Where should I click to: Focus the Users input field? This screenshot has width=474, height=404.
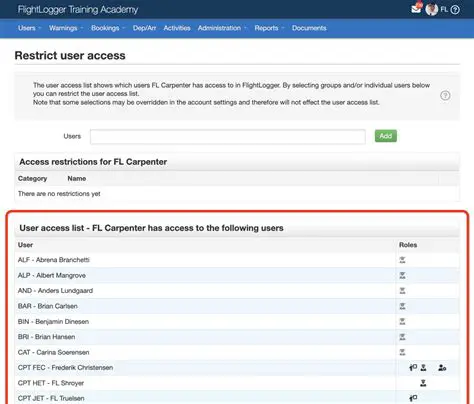[x=228, y=137]
